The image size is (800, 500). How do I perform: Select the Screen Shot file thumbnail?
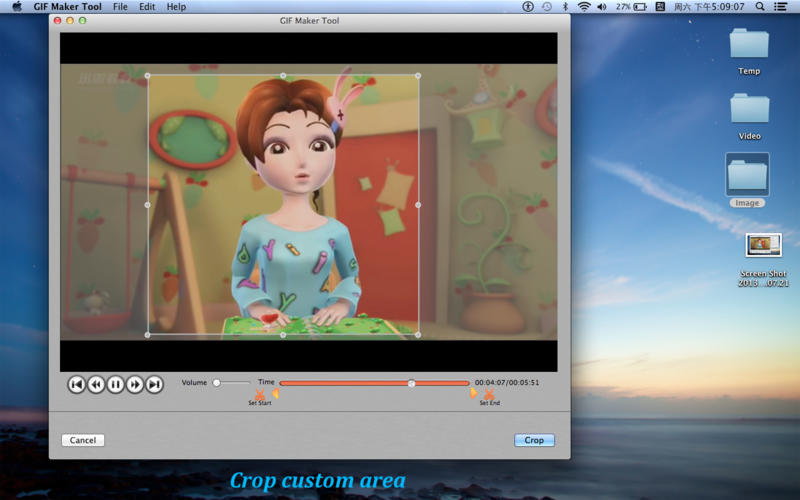[x=763, y=245]
